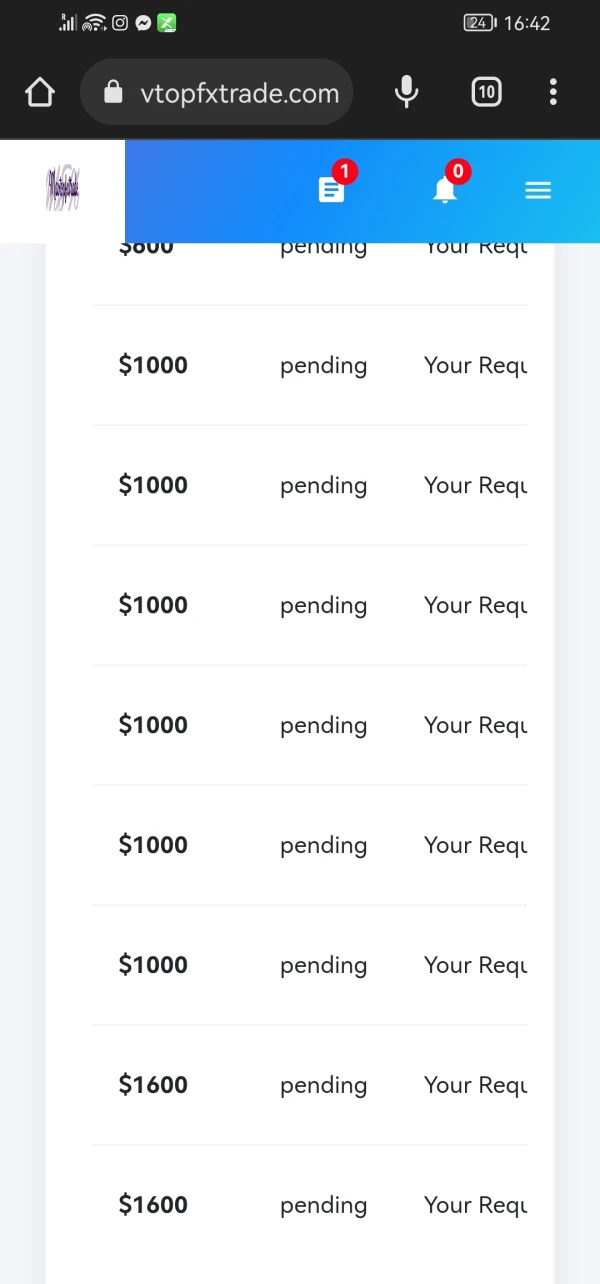
Task: Tap the battery indicator showing 24
Action: pos(480,23)
